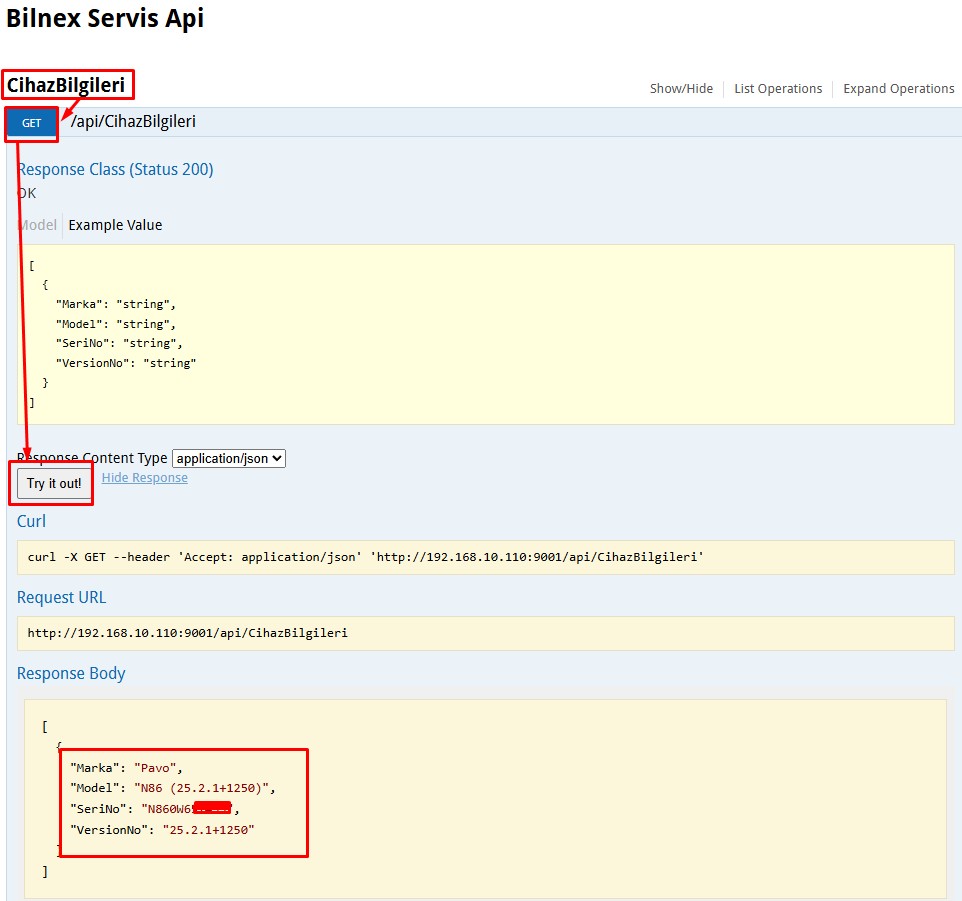Click the "Model": "N86 (25.2.1+1250)" response line
This screenshot has height=901, width=962.
(x=173, y=788)
